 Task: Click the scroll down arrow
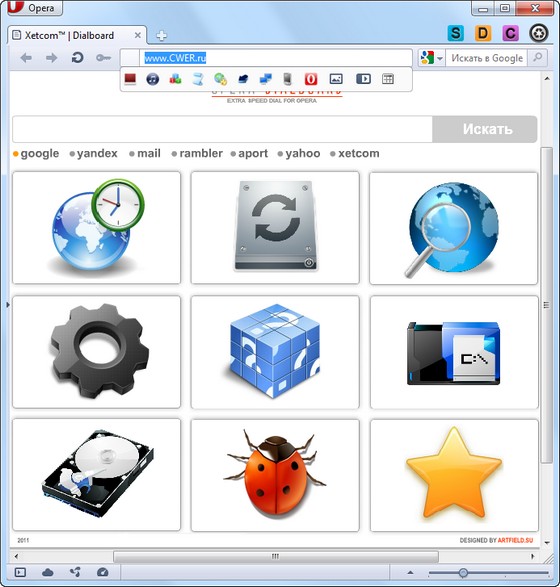pos(547,542)
